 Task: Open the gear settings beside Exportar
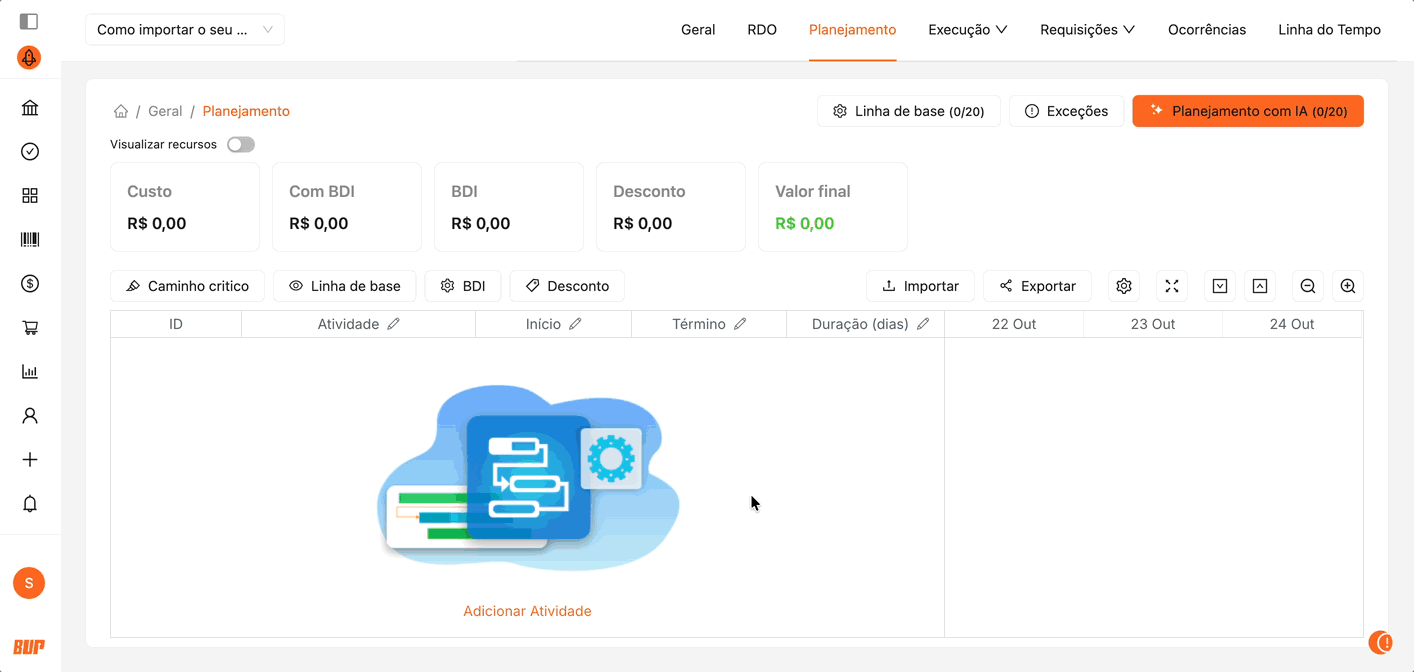(1124, 286)
